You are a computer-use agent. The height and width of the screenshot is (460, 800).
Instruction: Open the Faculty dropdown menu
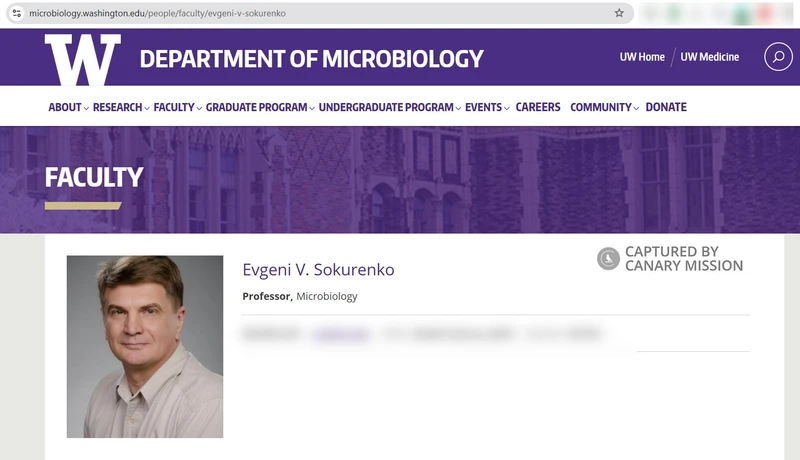(x=178, y=107)
